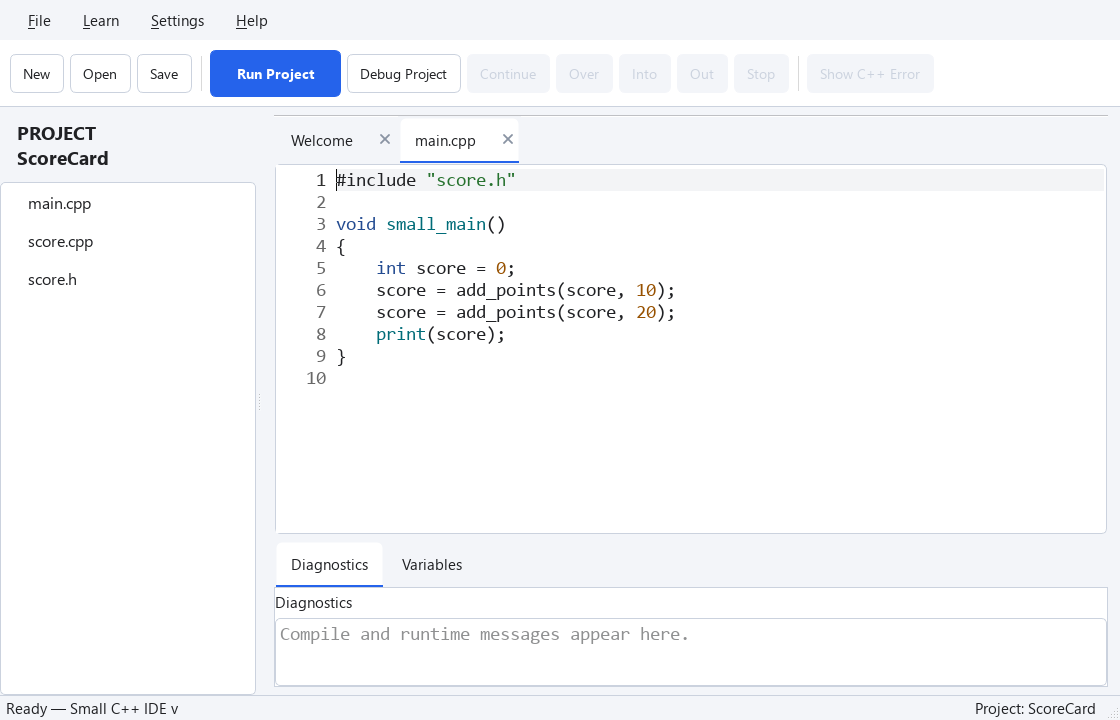The width and height of the screenshot is (1120, 720).
Task: Click in the Diagnostics message box
Action: (x=691, y=651)
